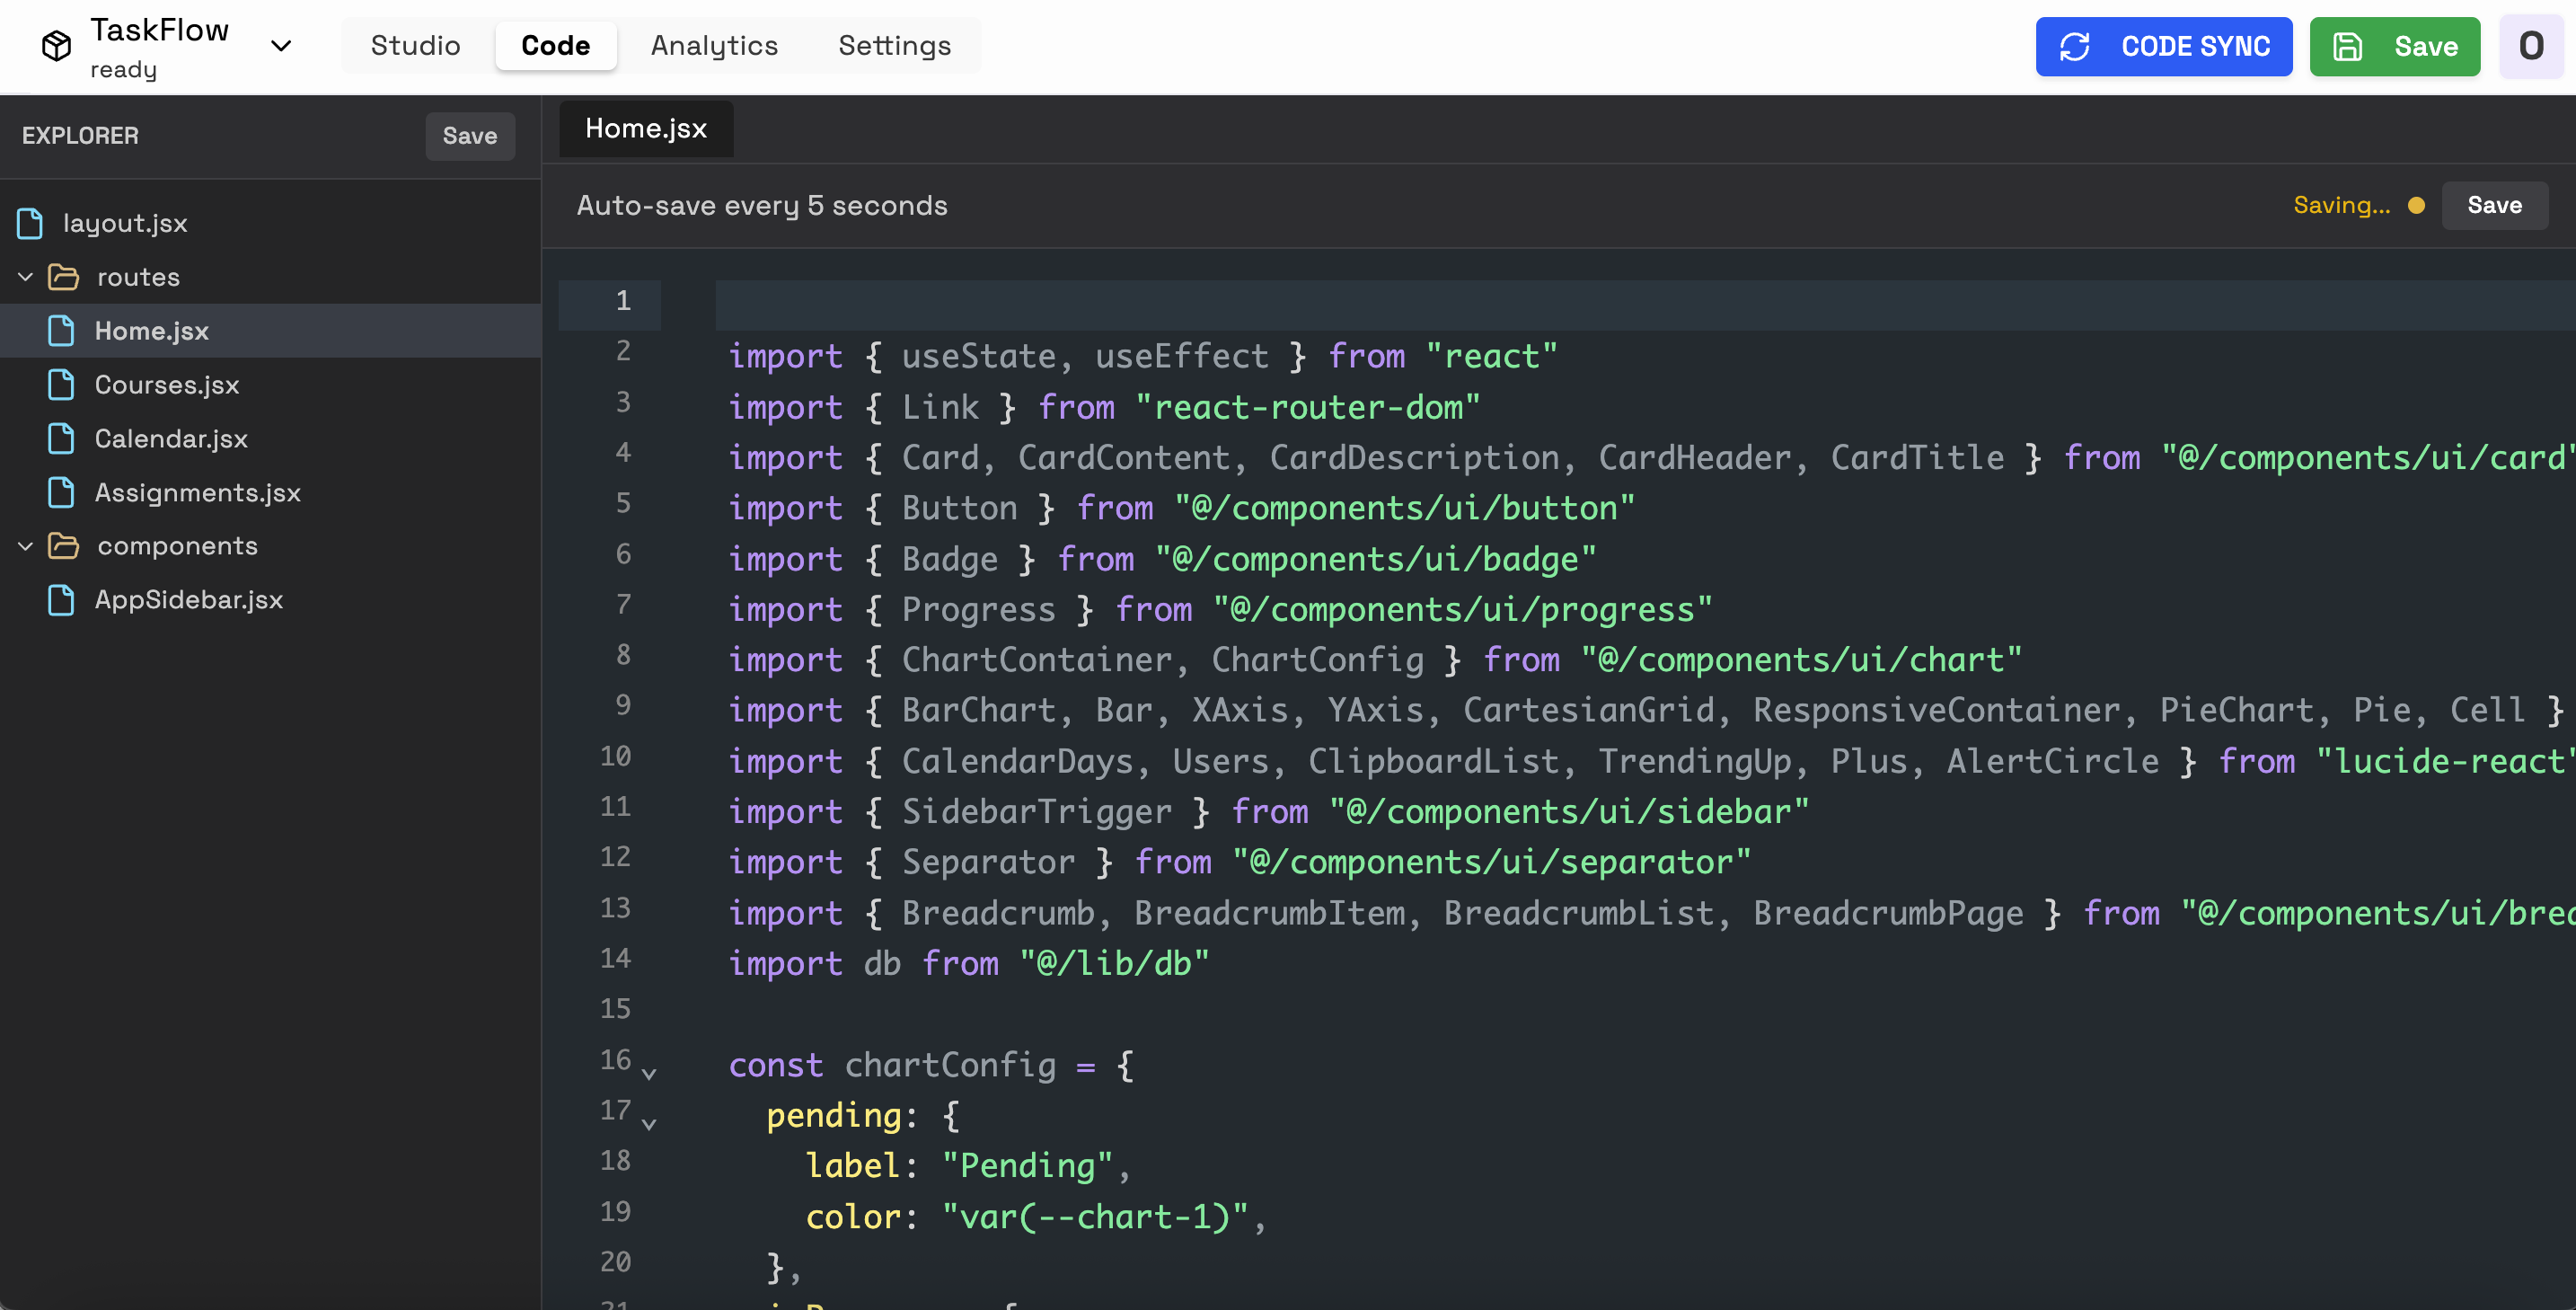Screen dimensions: 2576x1310
Task: Open the TaskFlow project dropdown chevron
Action: pyautogui.click(x=281, y=46)
